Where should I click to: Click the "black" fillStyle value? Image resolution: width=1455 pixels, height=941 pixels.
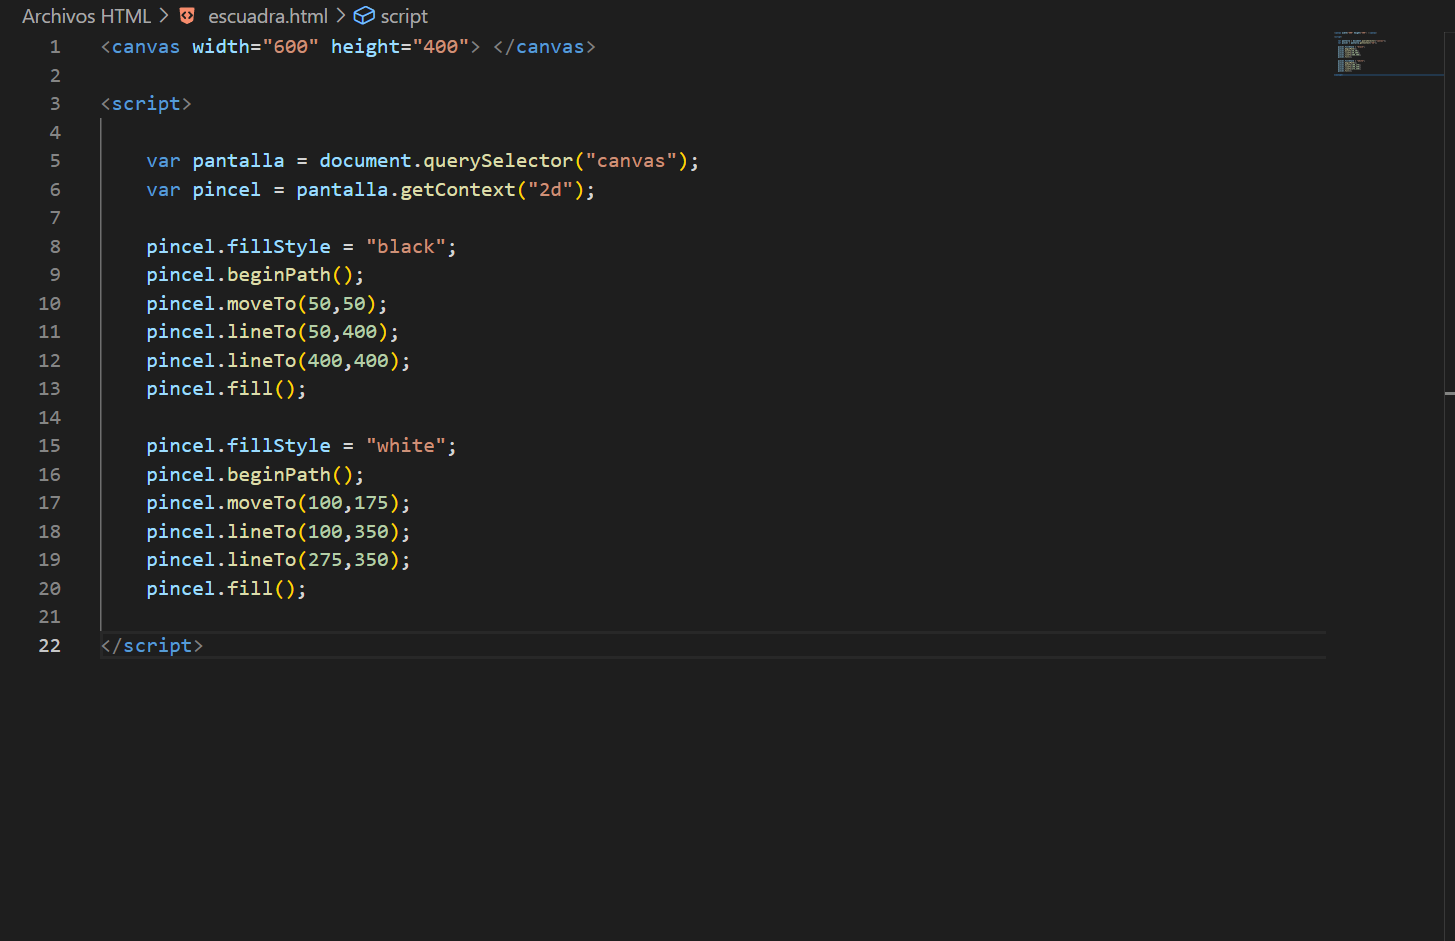pos(406,247)
